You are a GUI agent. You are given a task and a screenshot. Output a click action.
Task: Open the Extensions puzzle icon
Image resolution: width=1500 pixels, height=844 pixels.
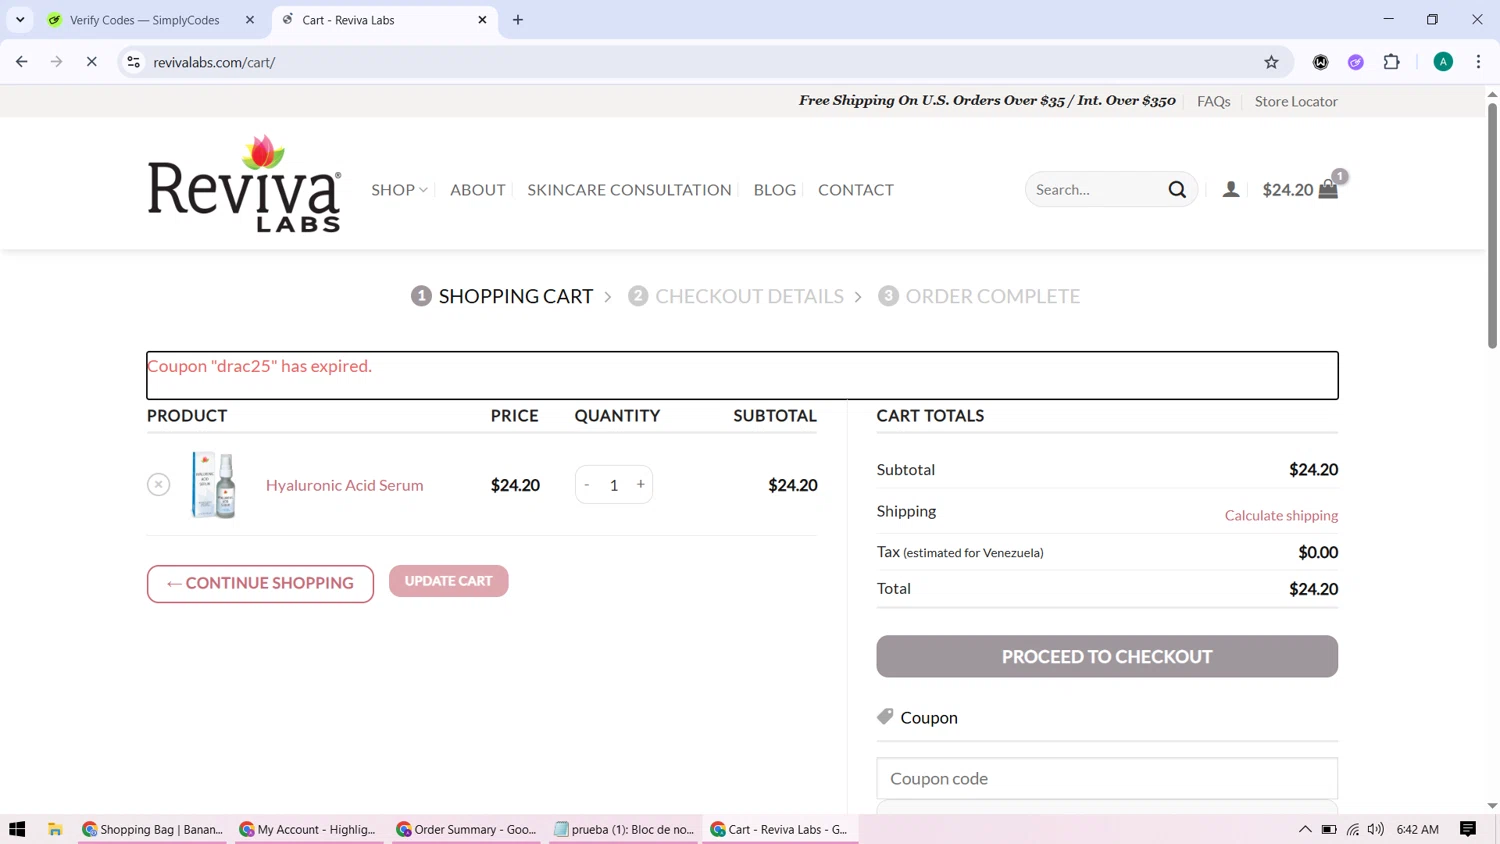(x=1391, y=62)
